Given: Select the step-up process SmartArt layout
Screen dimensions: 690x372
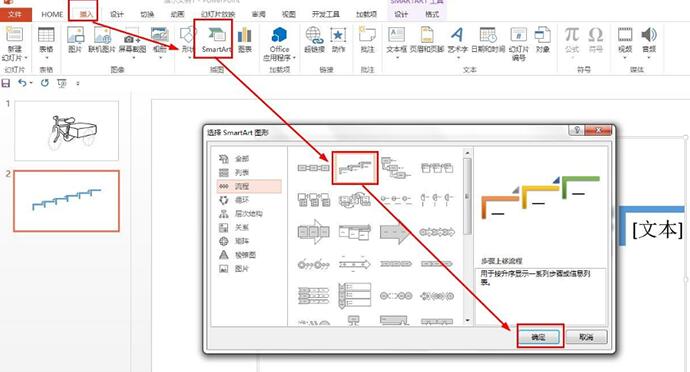Looking at the screenshot, I should coord(355,168).
